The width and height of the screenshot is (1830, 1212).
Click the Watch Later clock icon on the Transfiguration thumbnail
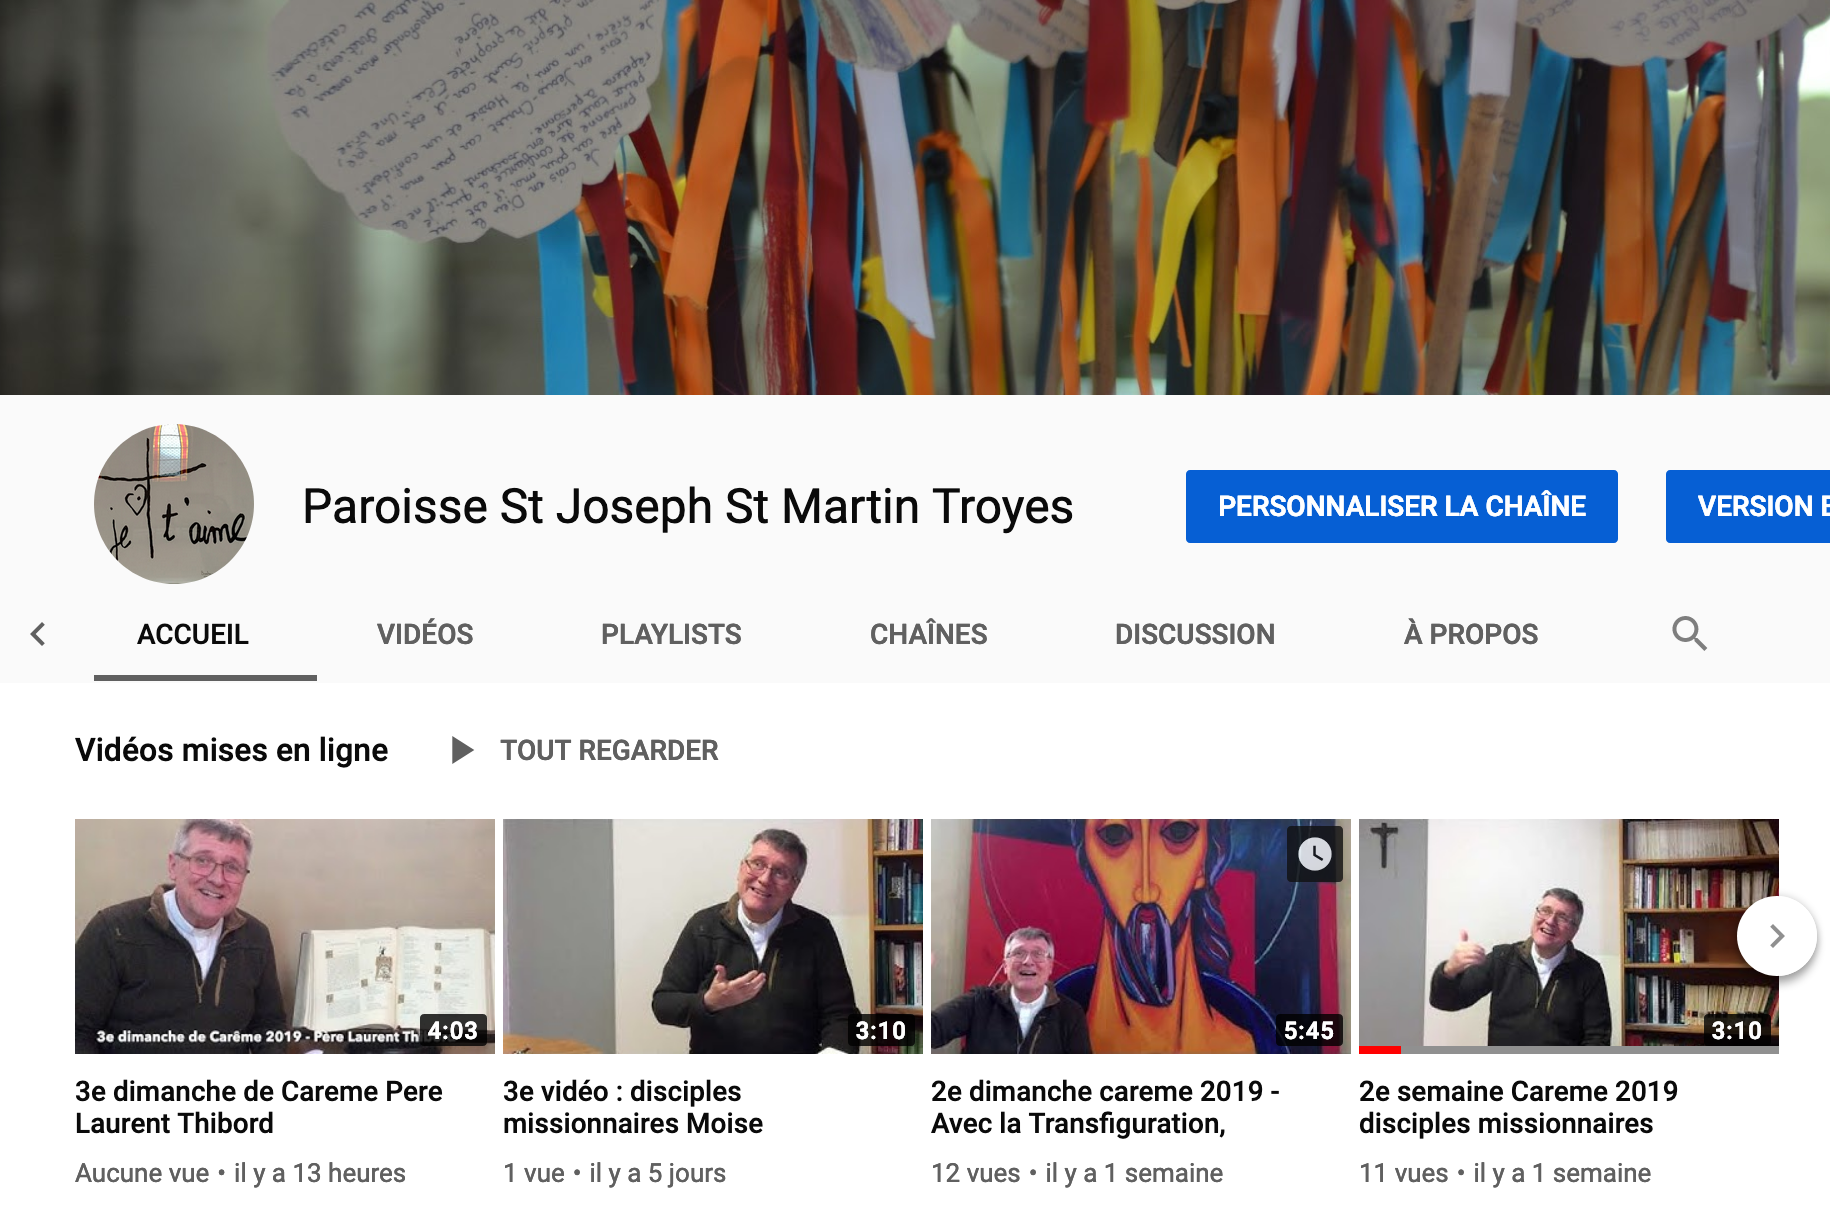click(x=1314, y=853)
